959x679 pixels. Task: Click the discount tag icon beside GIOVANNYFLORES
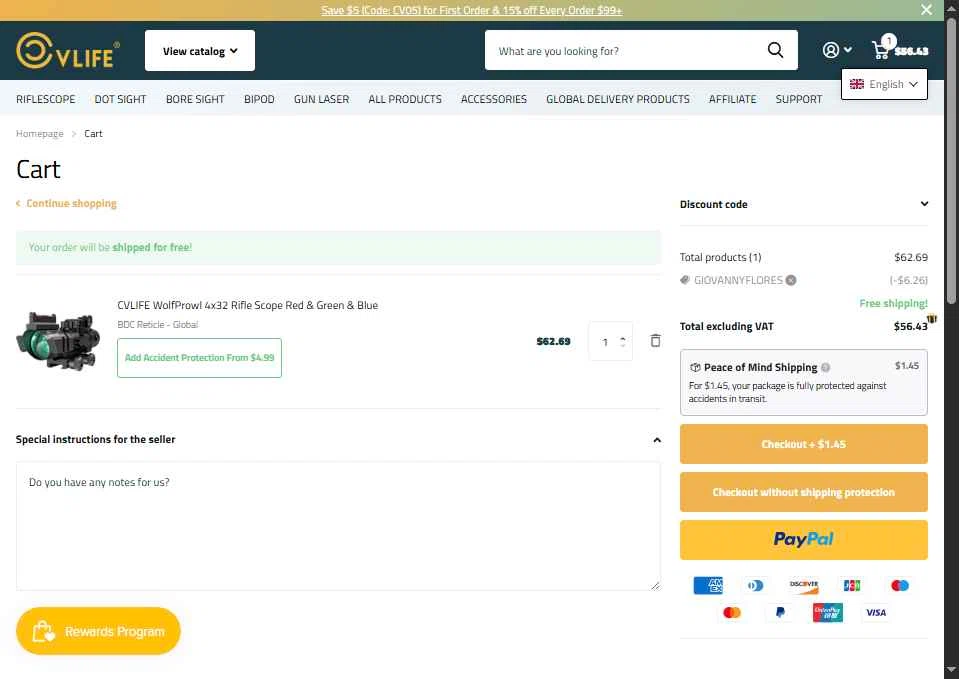(685, 280)
